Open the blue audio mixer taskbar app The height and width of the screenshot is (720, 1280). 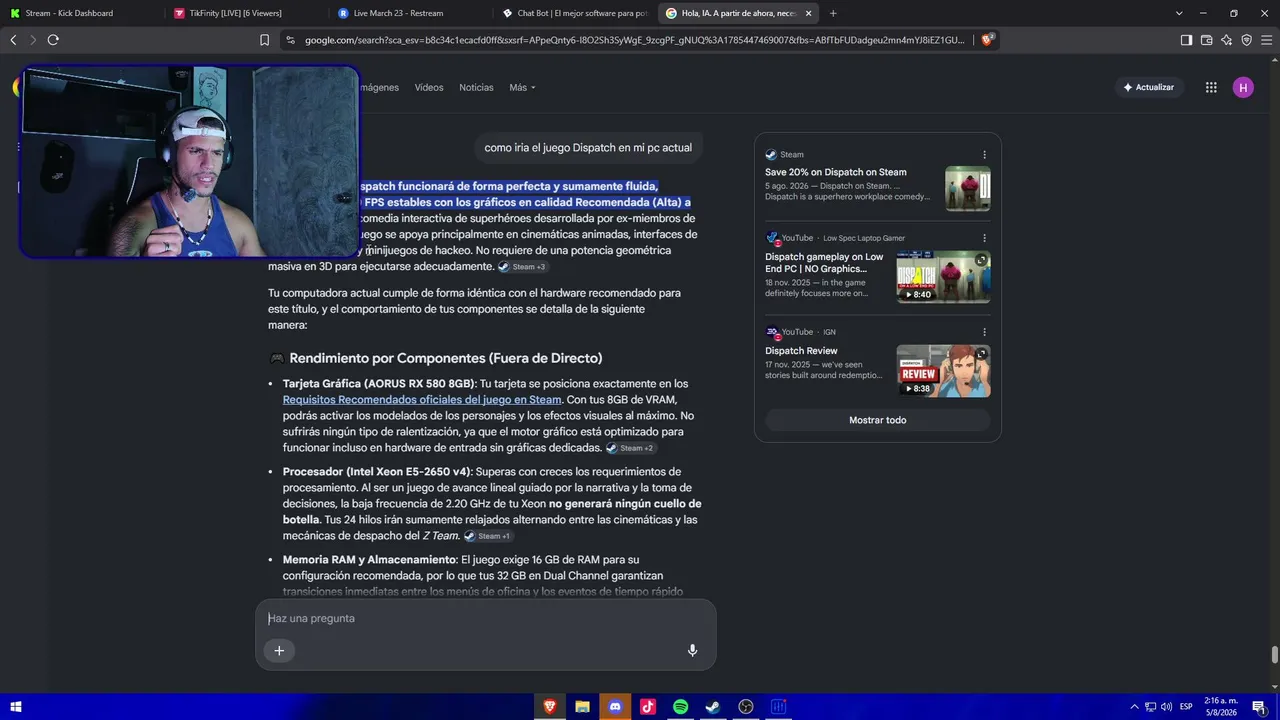[779, 707]
